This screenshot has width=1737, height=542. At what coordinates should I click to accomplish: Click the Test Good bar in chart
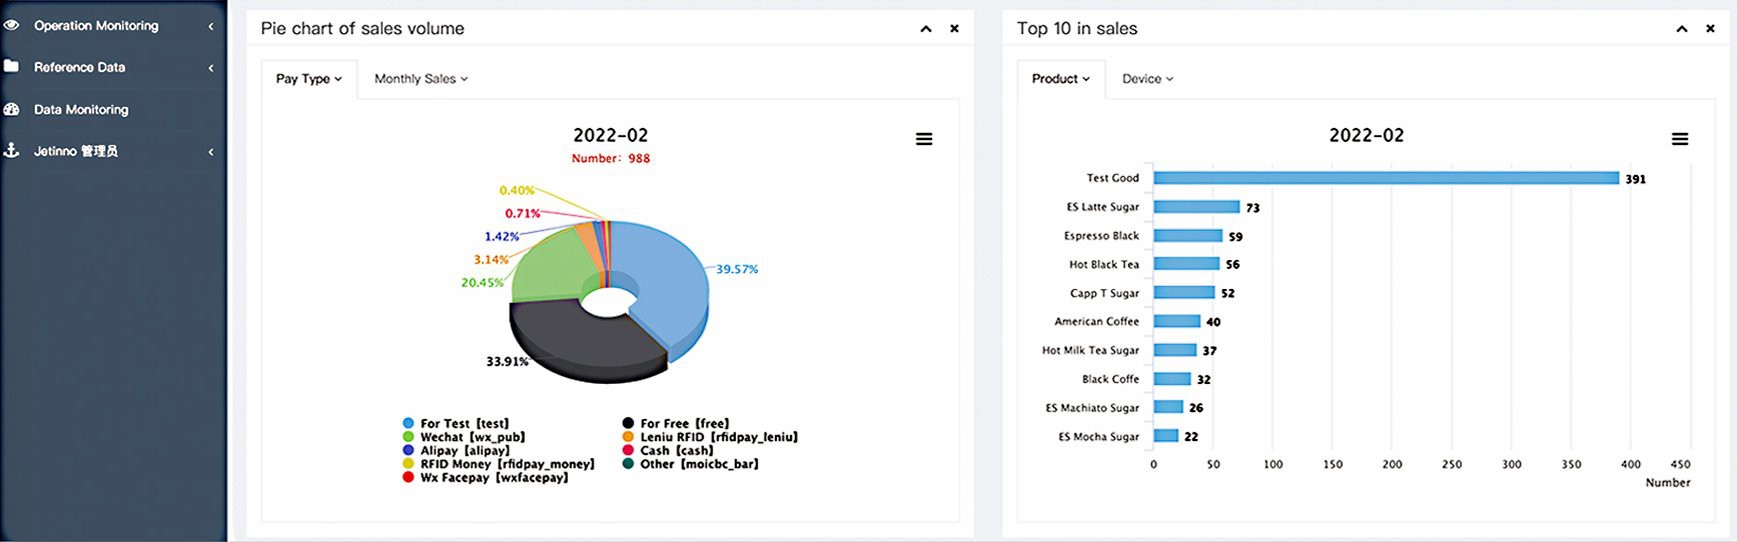point(1385,178)
